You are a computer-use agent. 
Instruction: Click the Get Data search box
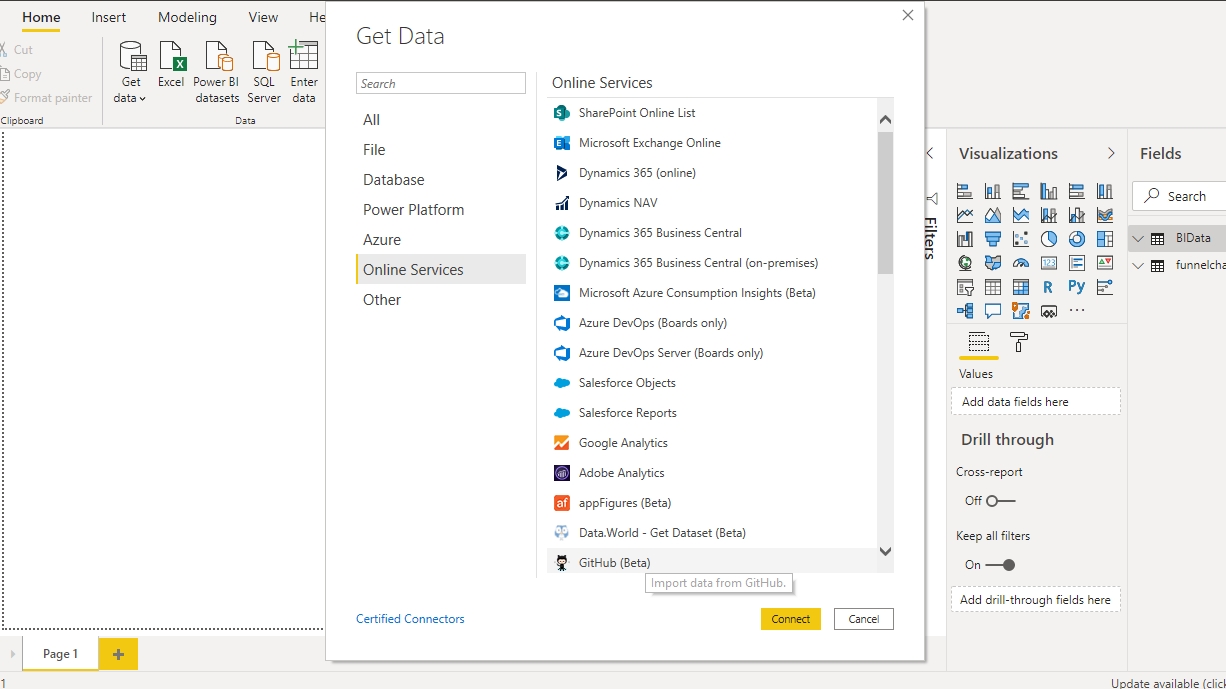441,83
